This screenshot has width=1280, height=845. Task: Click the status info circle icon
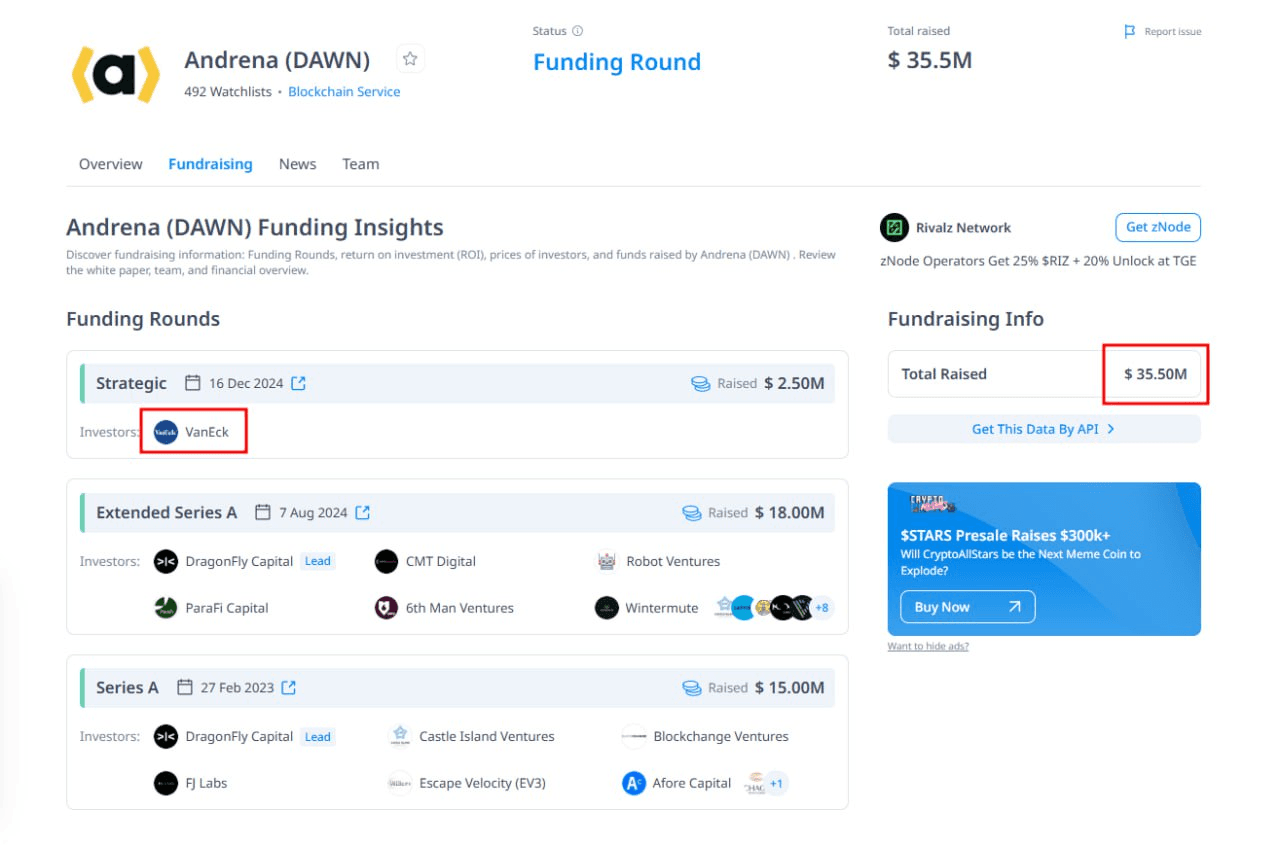pos(578,31)
